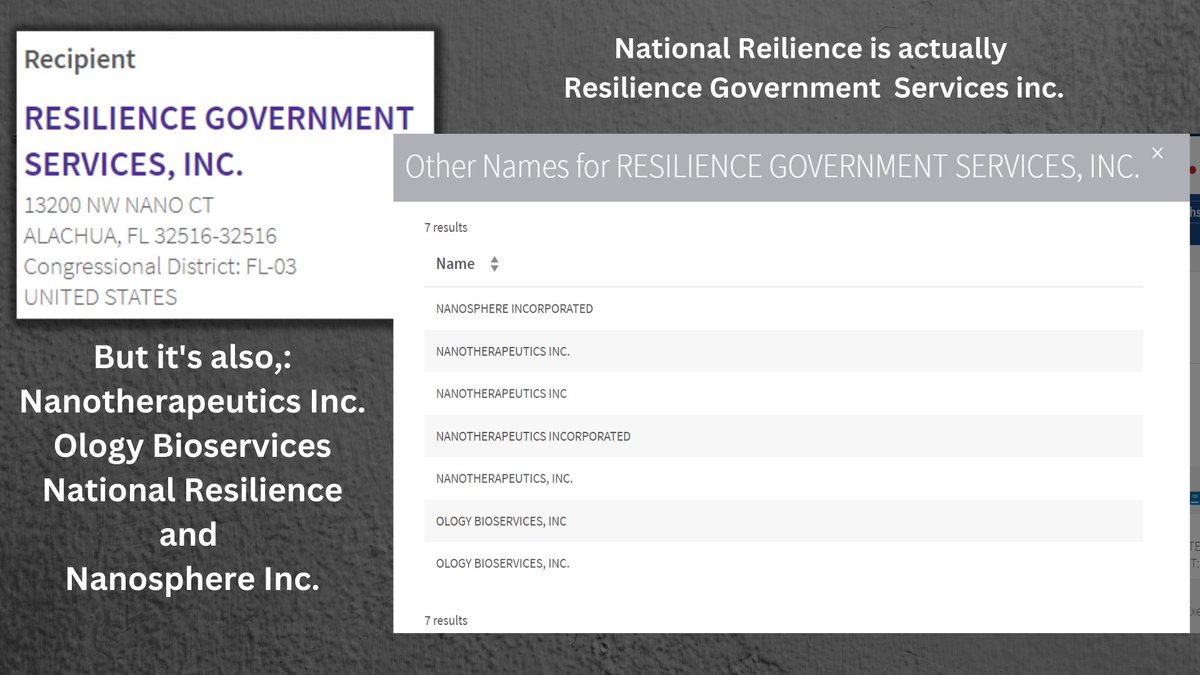Select the NANOSPHERE INCORPORATED row
This screenshot has height=675, width=1200.
point(514,309)
